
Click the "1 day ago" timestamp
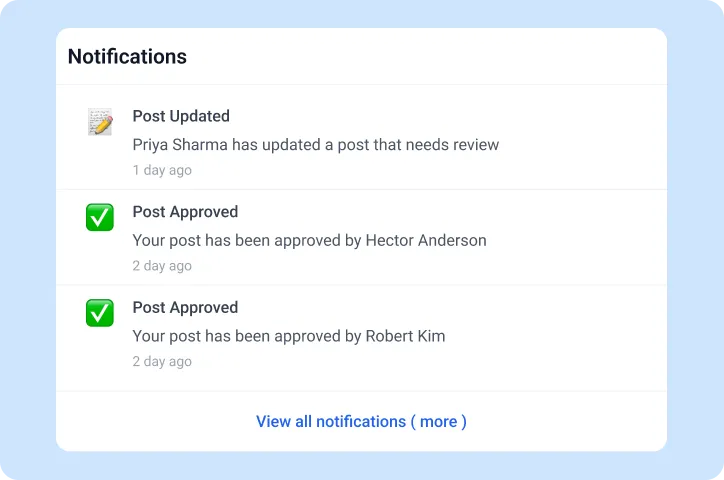162,171
